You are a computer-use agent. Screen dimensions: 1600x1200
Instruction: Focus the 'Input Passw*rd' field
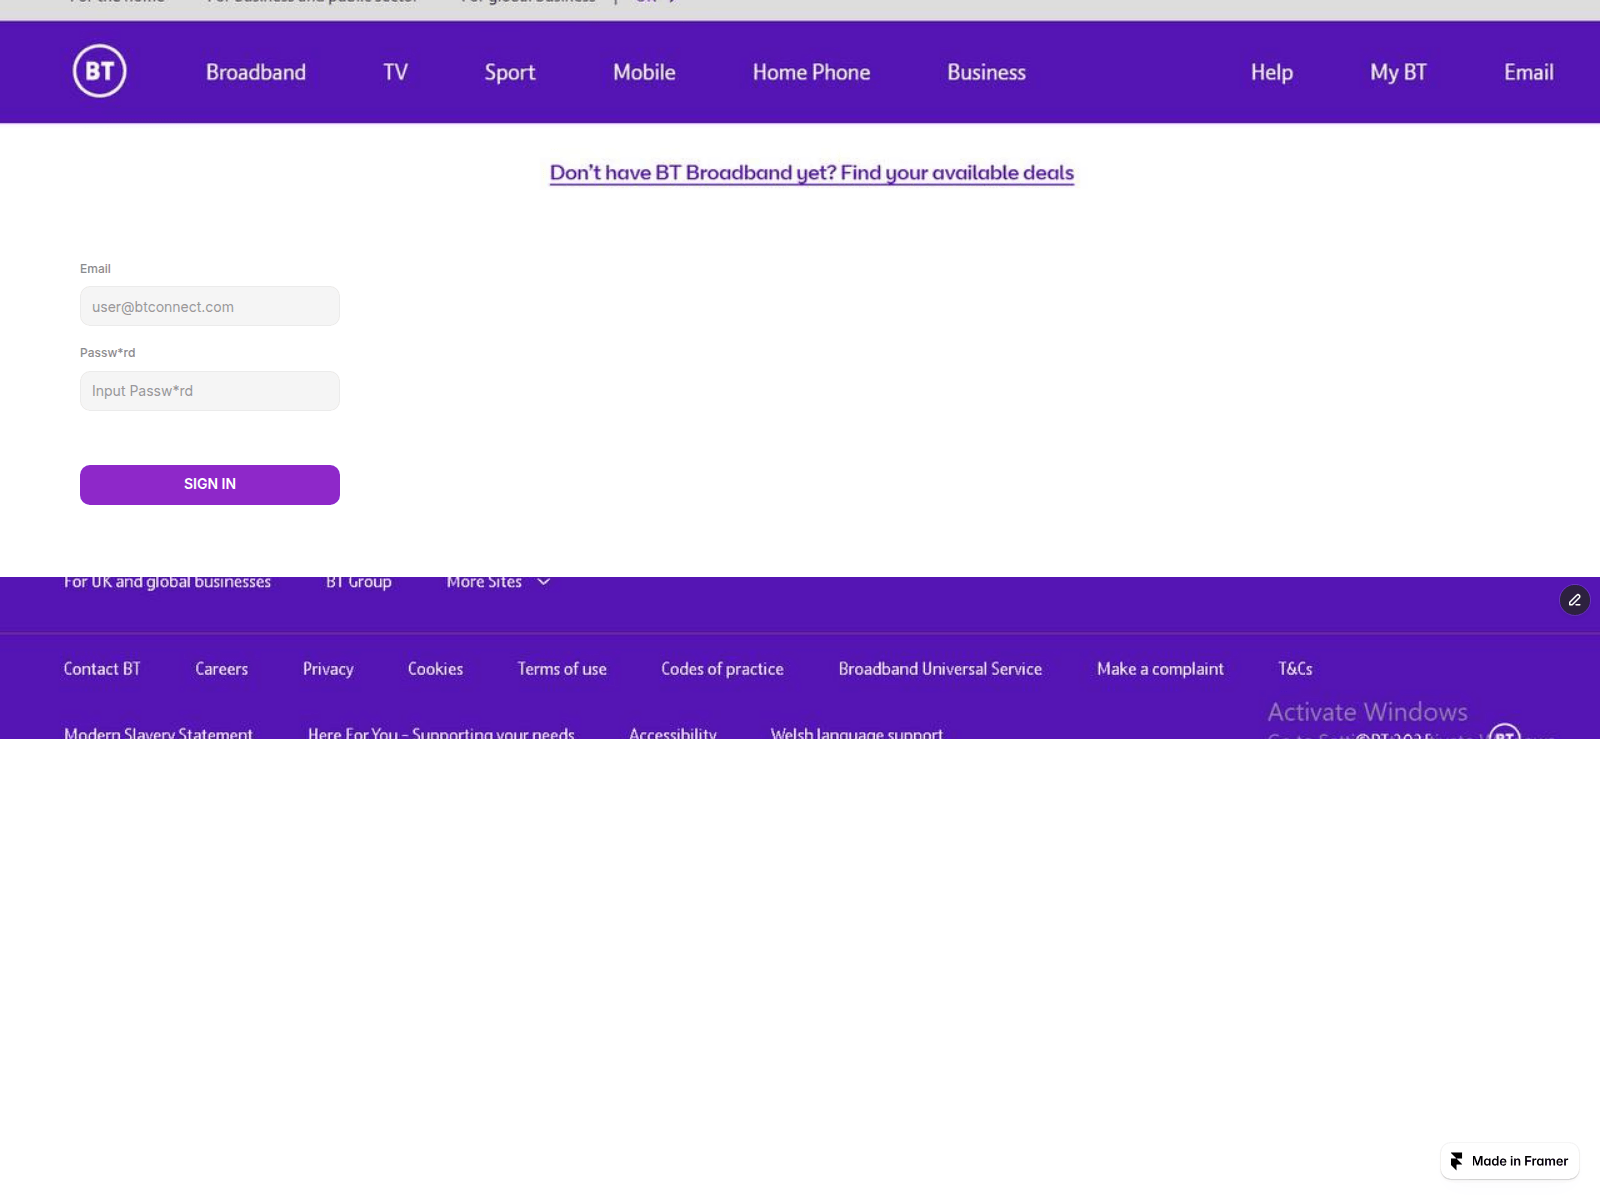tap(210, 391)
